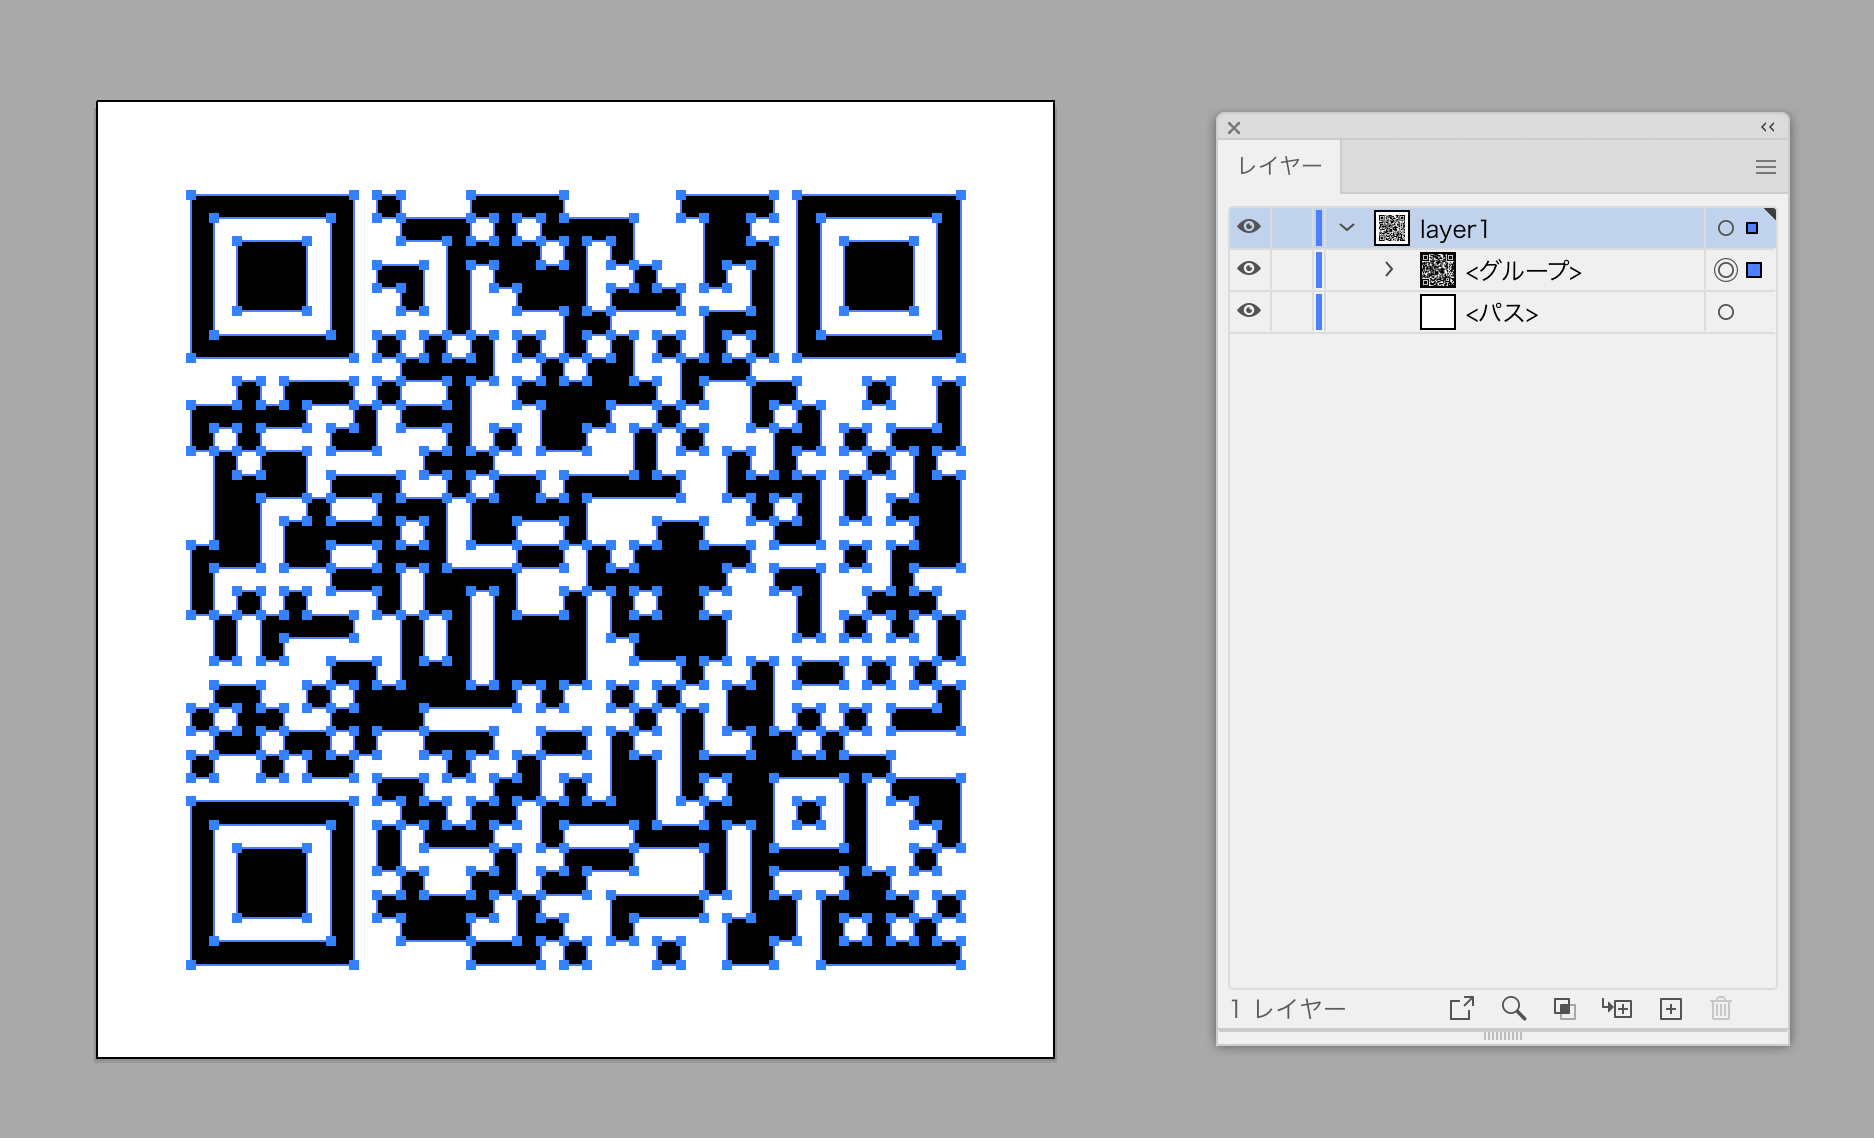Click create new sublayer icon
This screenshot has height=1138, width=1874.
pyautogui.click(x=1617, y=1008)
